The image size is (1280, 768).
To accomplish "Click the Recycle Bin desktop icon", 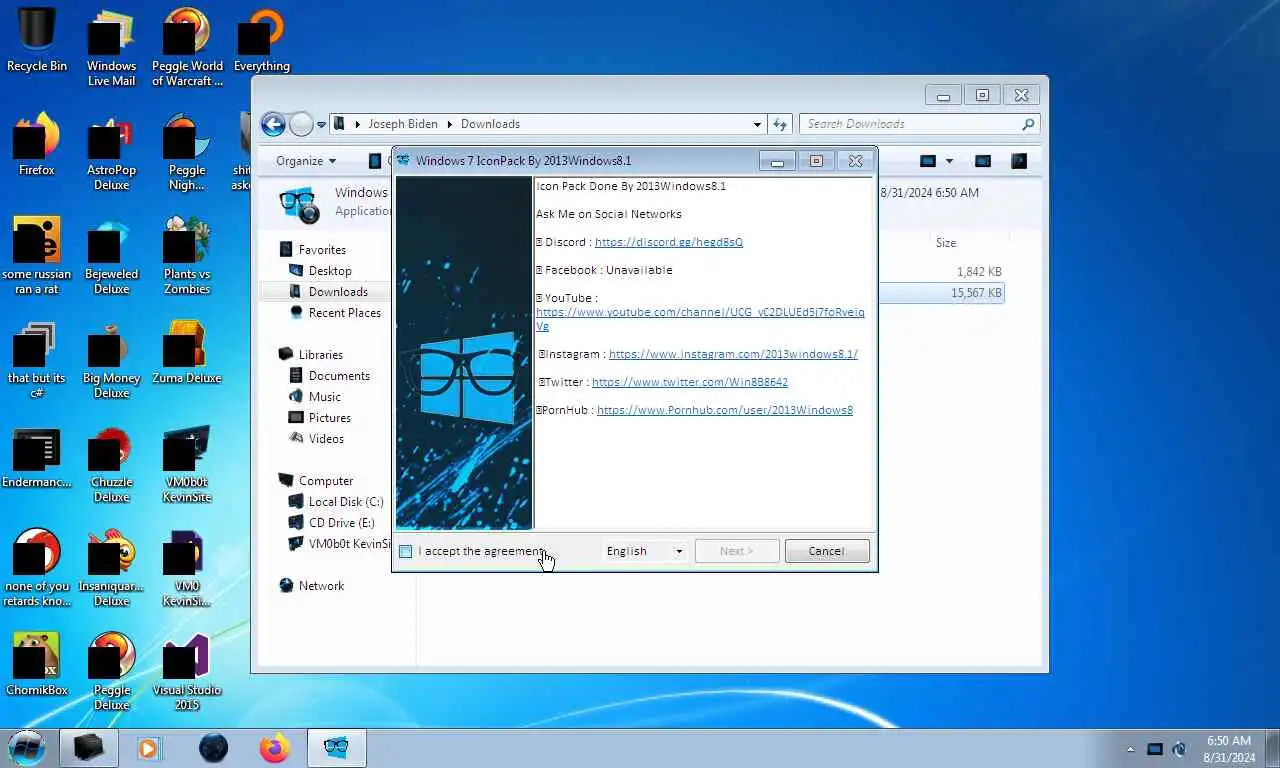I will pyautogui.click(x=37, y=40).
